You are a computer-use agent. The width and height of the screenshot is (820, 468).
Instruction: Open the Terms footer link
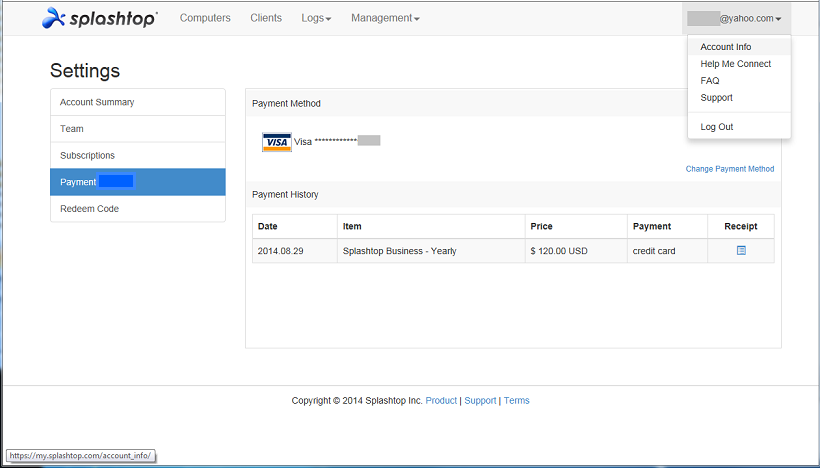tap(517, 401)
